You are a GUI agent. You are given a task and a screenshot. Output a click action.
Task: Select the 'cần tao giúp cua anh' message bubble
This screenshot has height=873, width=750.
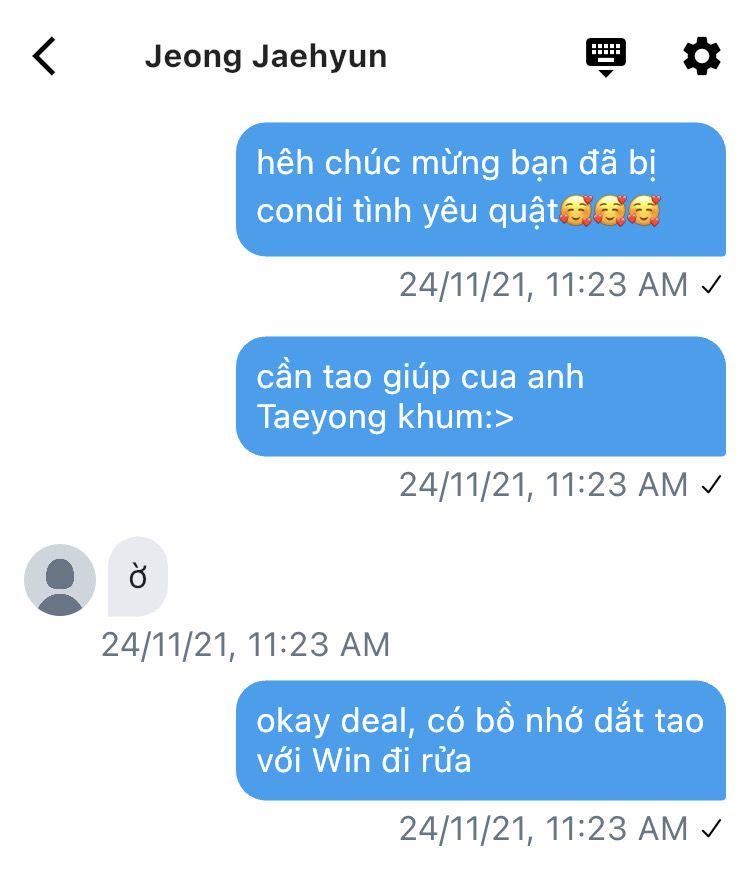(481, 396)
